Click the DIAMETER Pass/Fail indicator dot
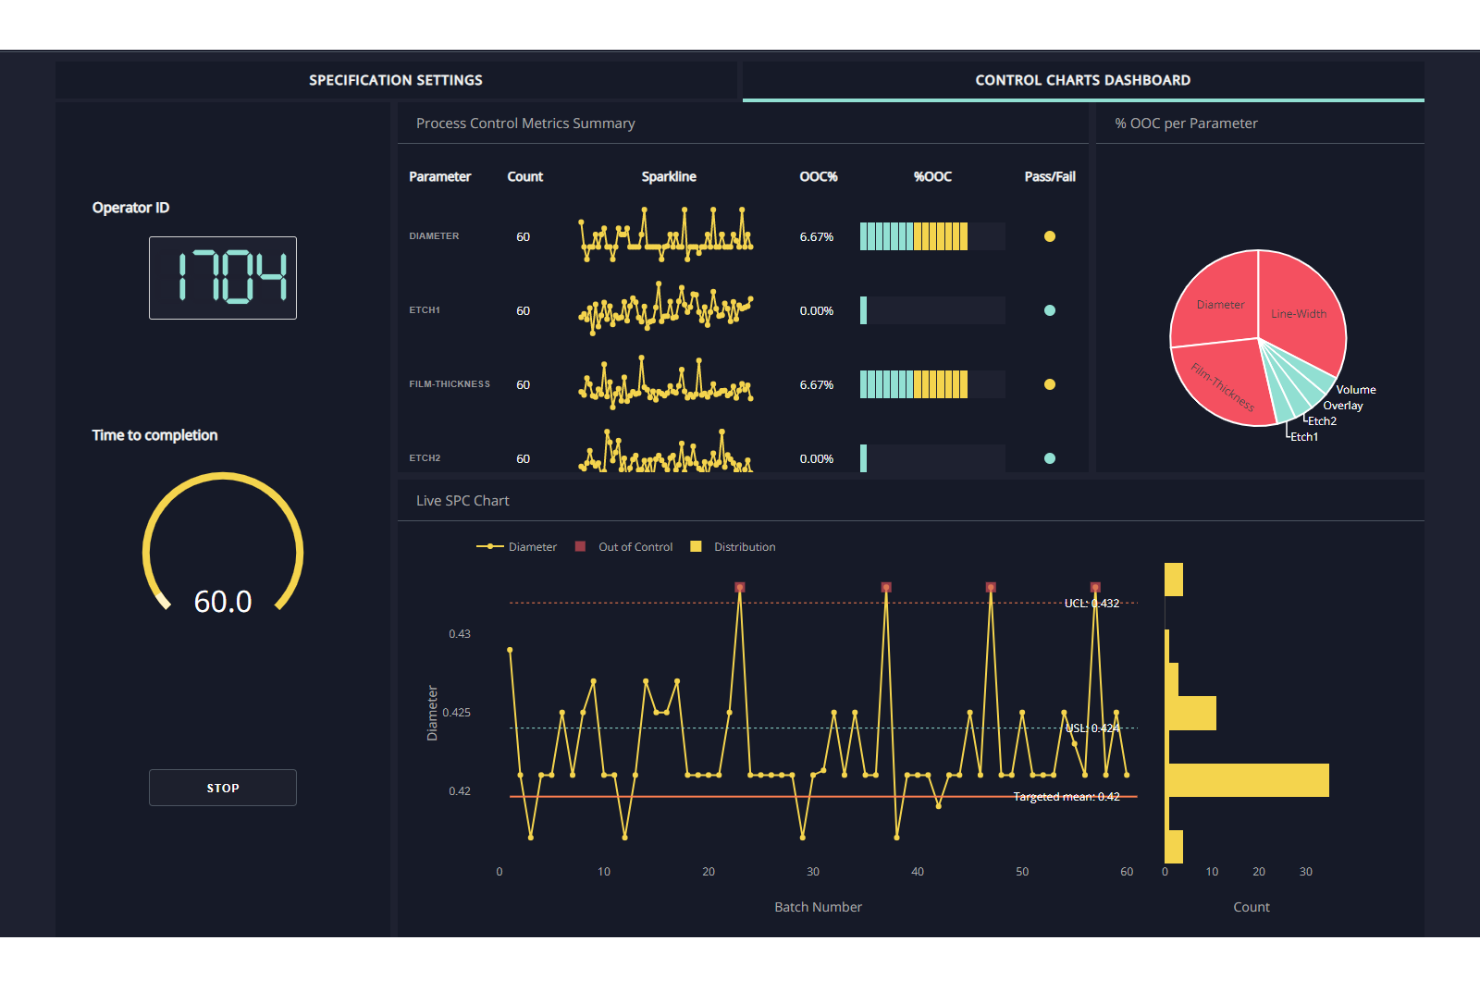1480x987 pixels. 1050,236
